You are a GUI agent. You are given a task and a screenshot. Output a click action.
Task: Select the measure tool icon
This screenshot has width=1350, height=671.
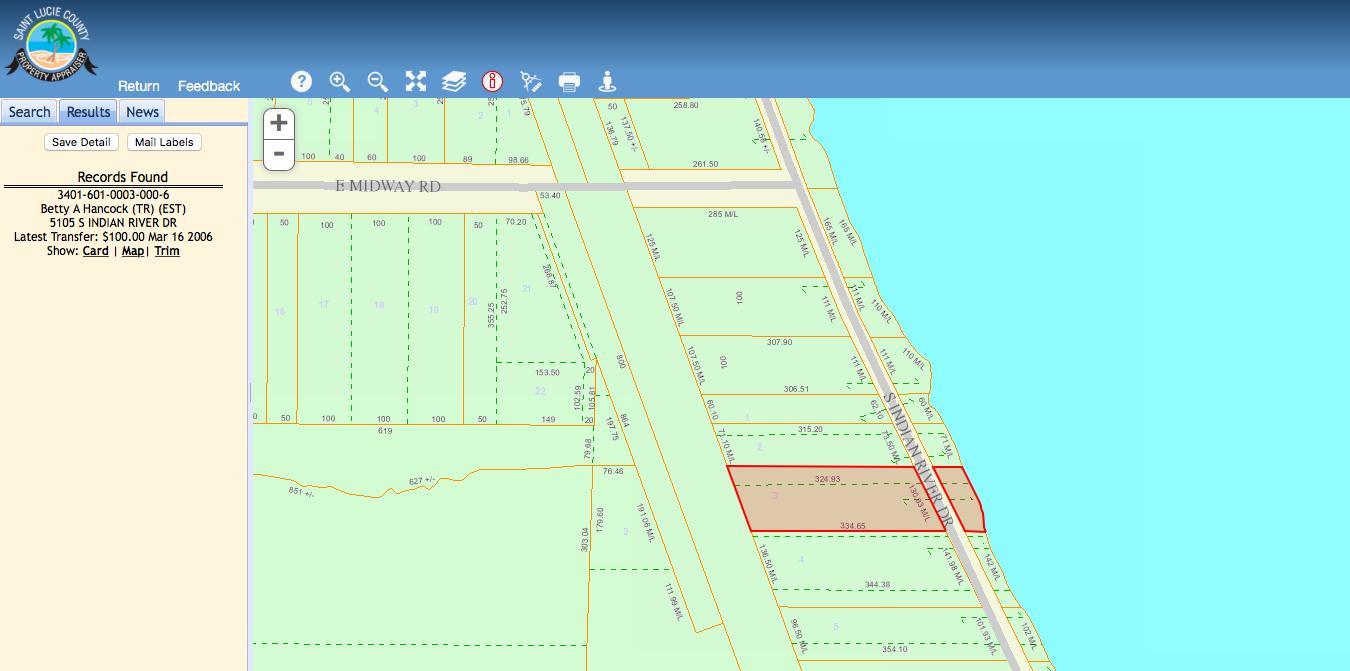(x=531, y=82)
